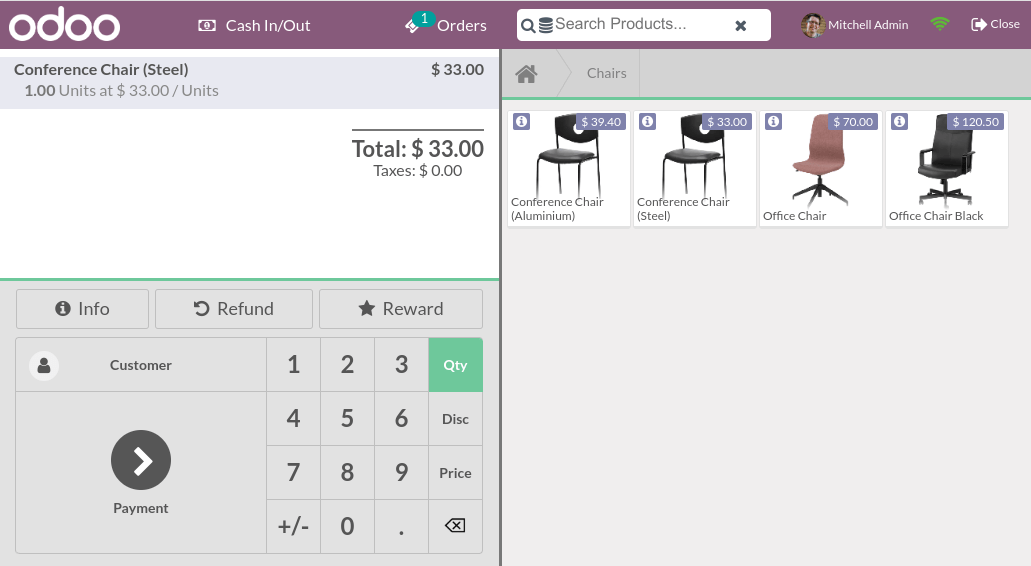The height and width of the screenshot is (566, 1031).
Task: Open info for Conference Chair (Aluminium)
Action: click(521, 122)
